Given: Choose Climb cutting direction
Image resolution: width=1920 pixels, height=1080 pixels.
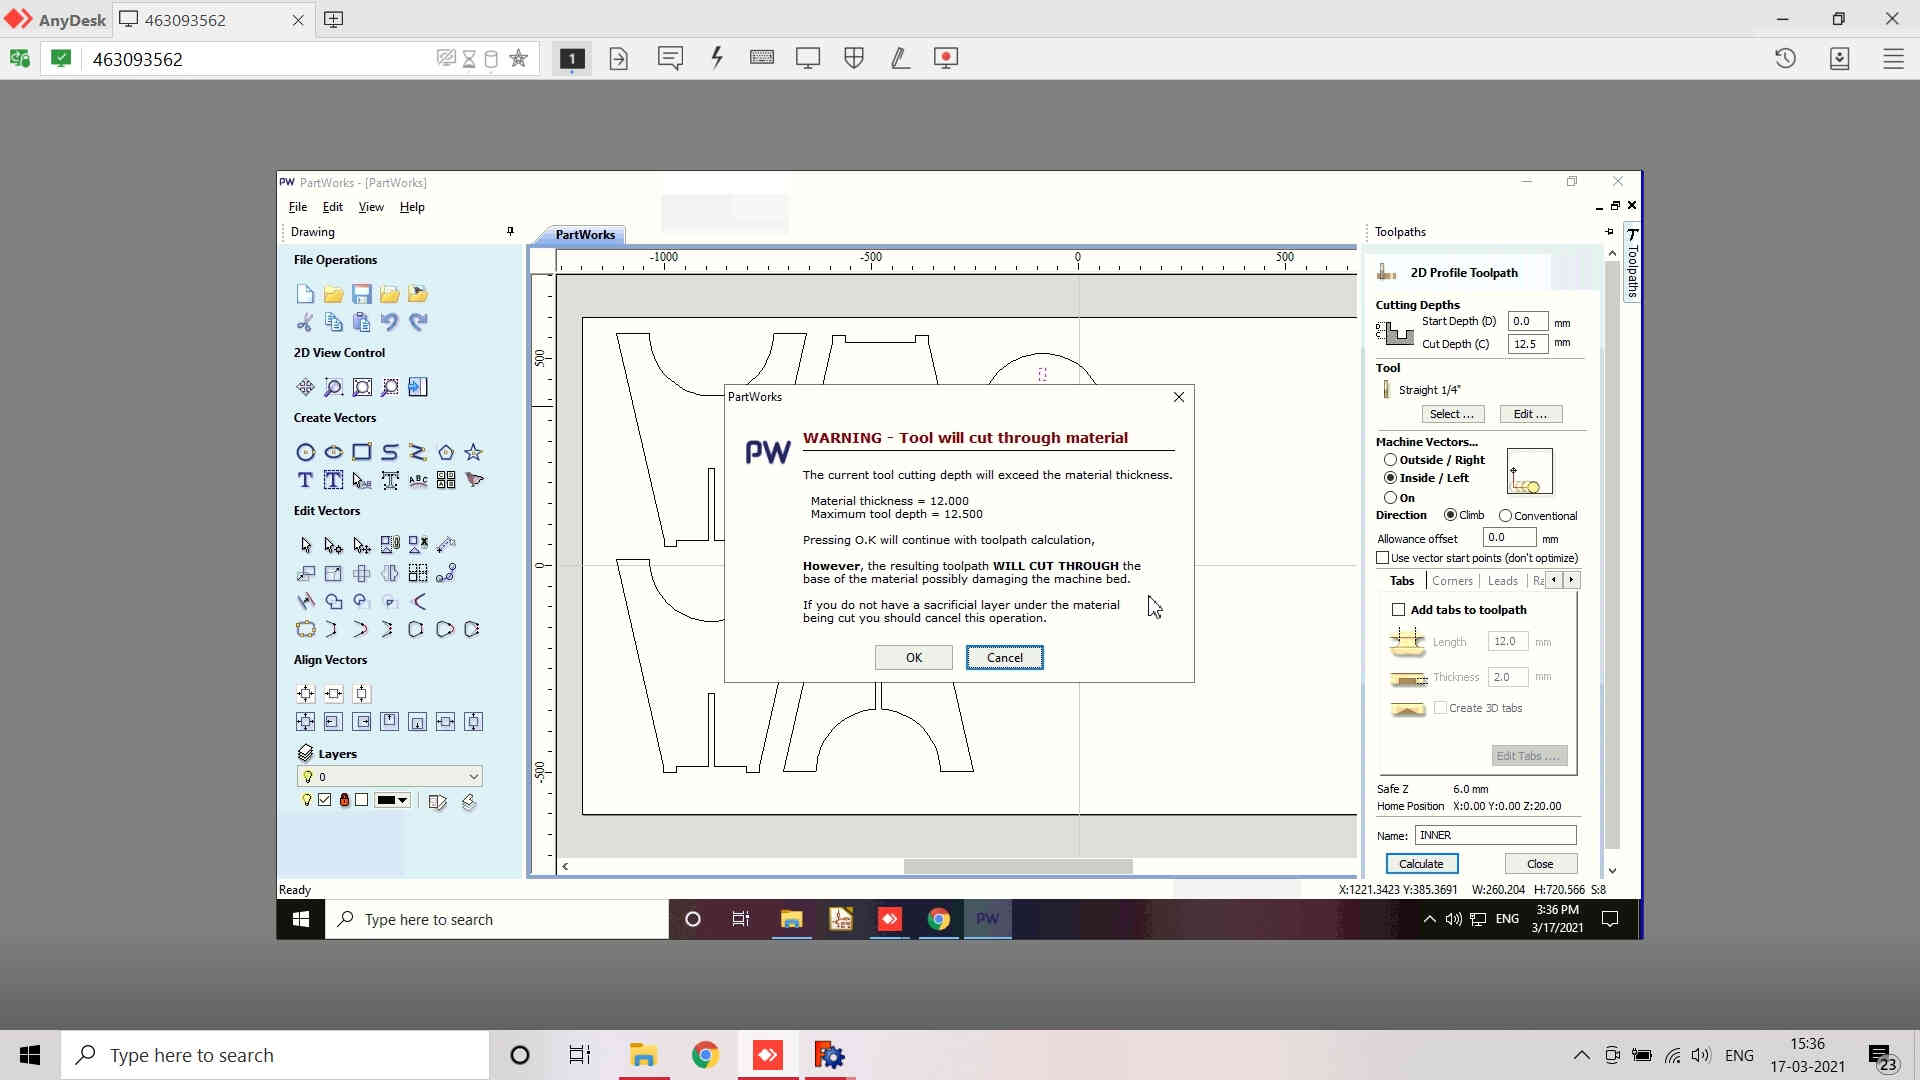Looking at the screenshot, I should coord(1450,515).
